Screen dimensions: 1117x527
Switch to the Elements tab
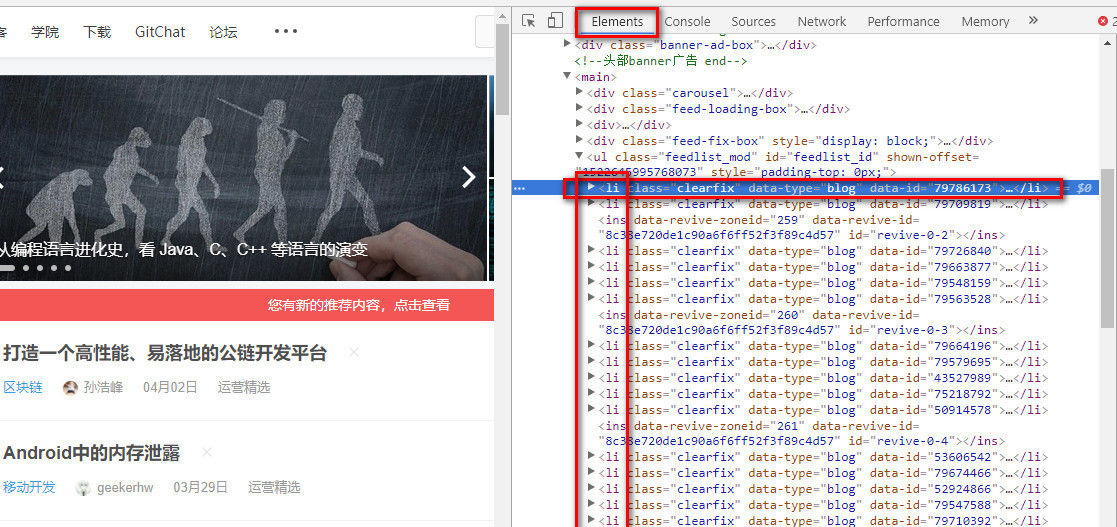click(617, 21)
